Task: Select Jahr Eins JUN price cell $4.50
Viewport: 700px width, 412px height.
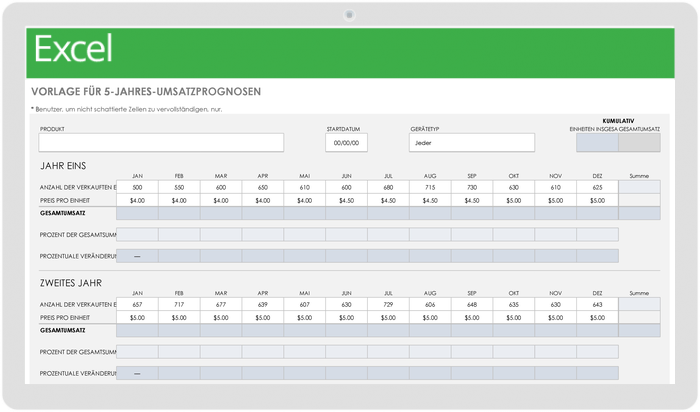Action: coord(346,200)
